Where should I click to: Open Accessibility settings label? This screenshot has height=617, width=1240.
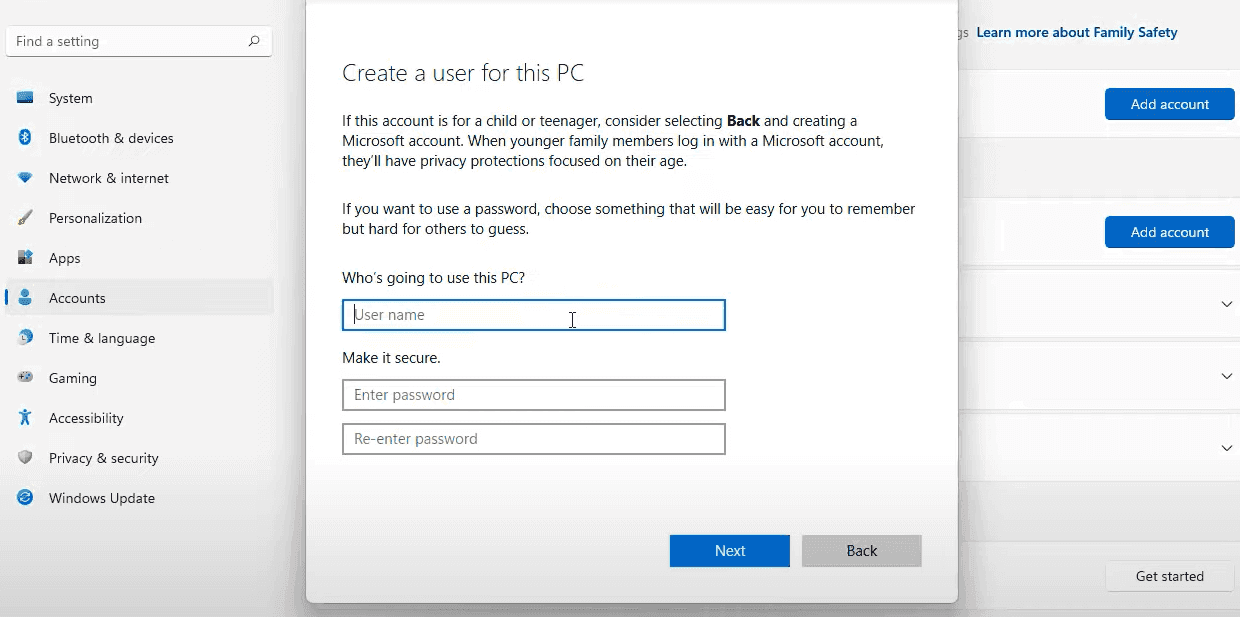(86, 418)
